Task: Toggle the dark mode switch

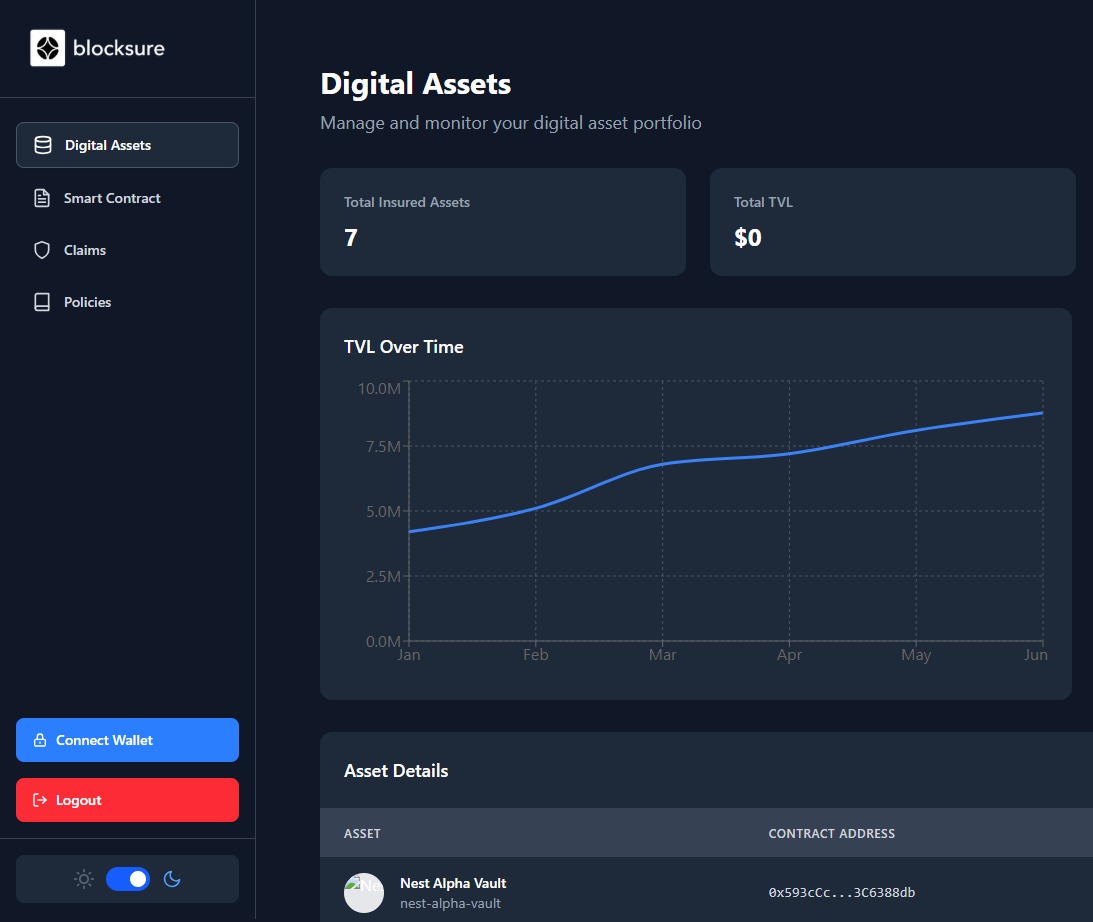Action: 127,878
